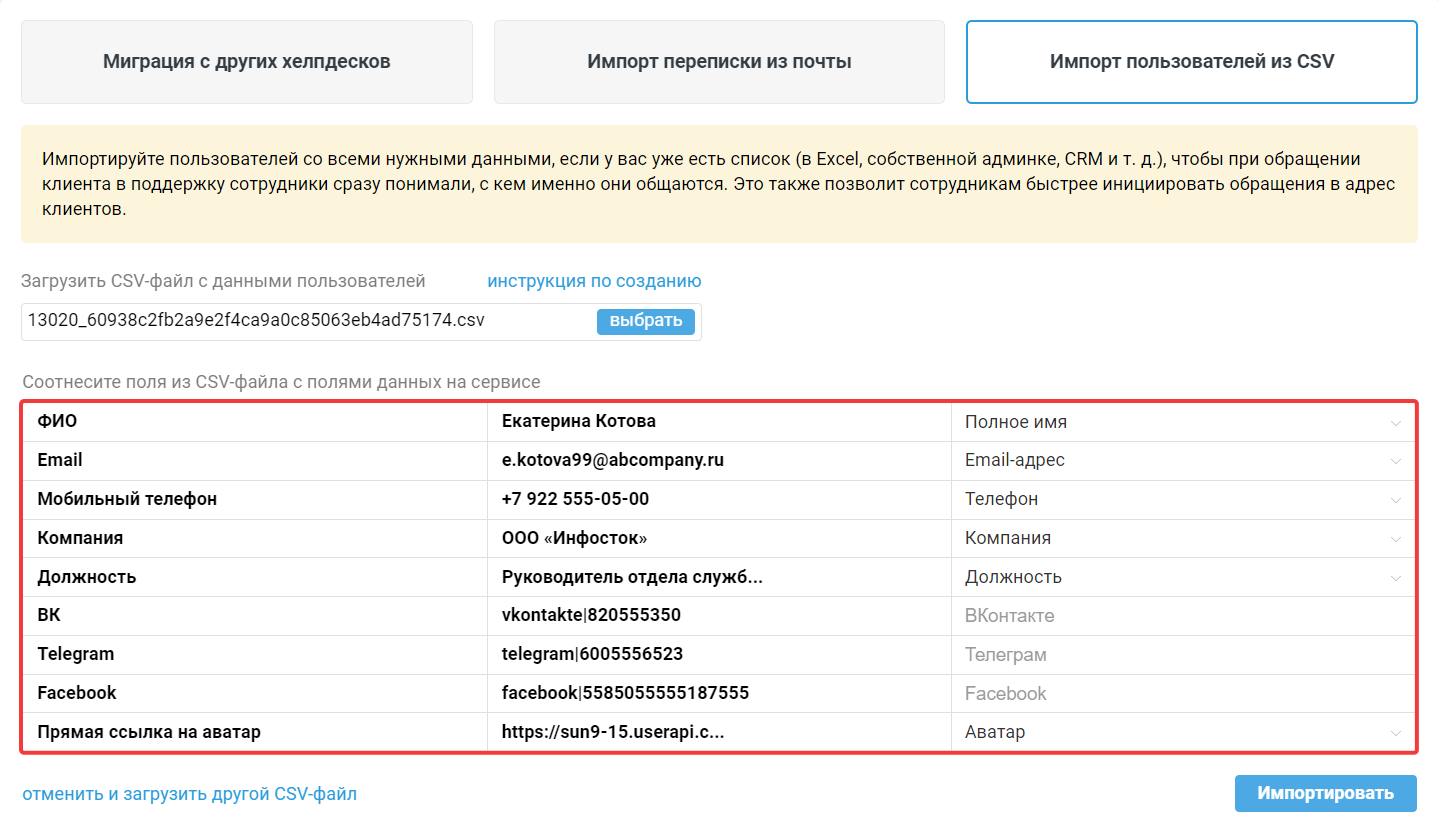
Task: Expand the Компания mapping dropdown
Action: point(1183,538)
